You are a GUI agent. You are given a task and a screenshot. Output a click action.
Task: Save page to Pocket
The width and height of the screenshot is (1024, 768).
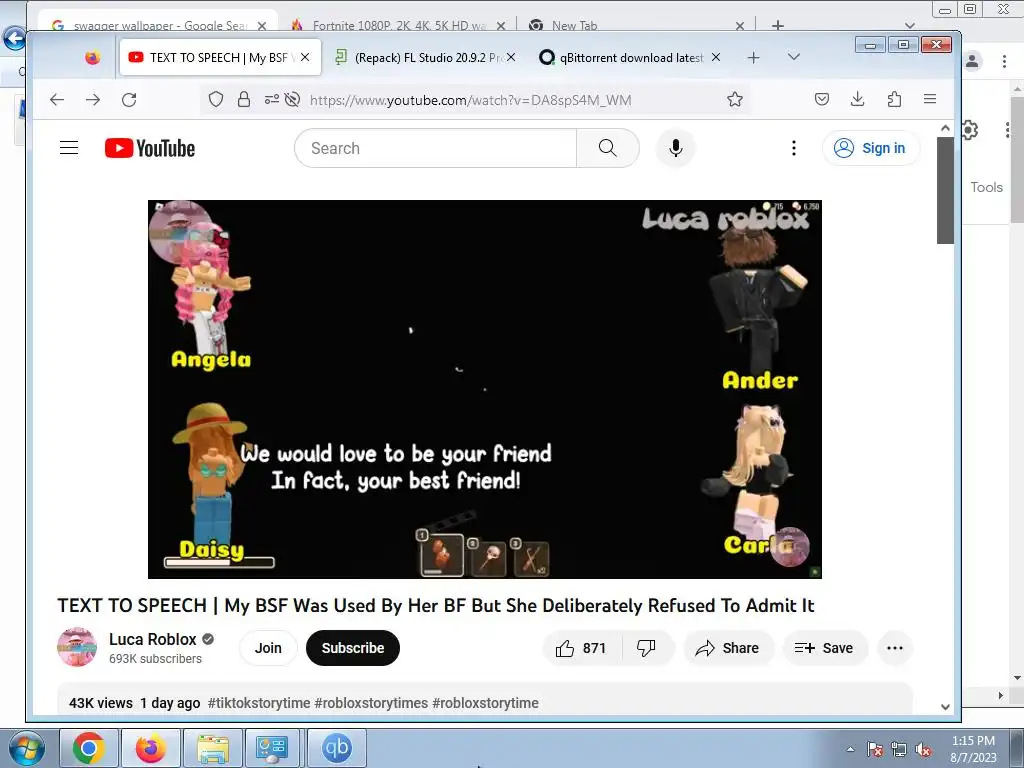point(822,99)
